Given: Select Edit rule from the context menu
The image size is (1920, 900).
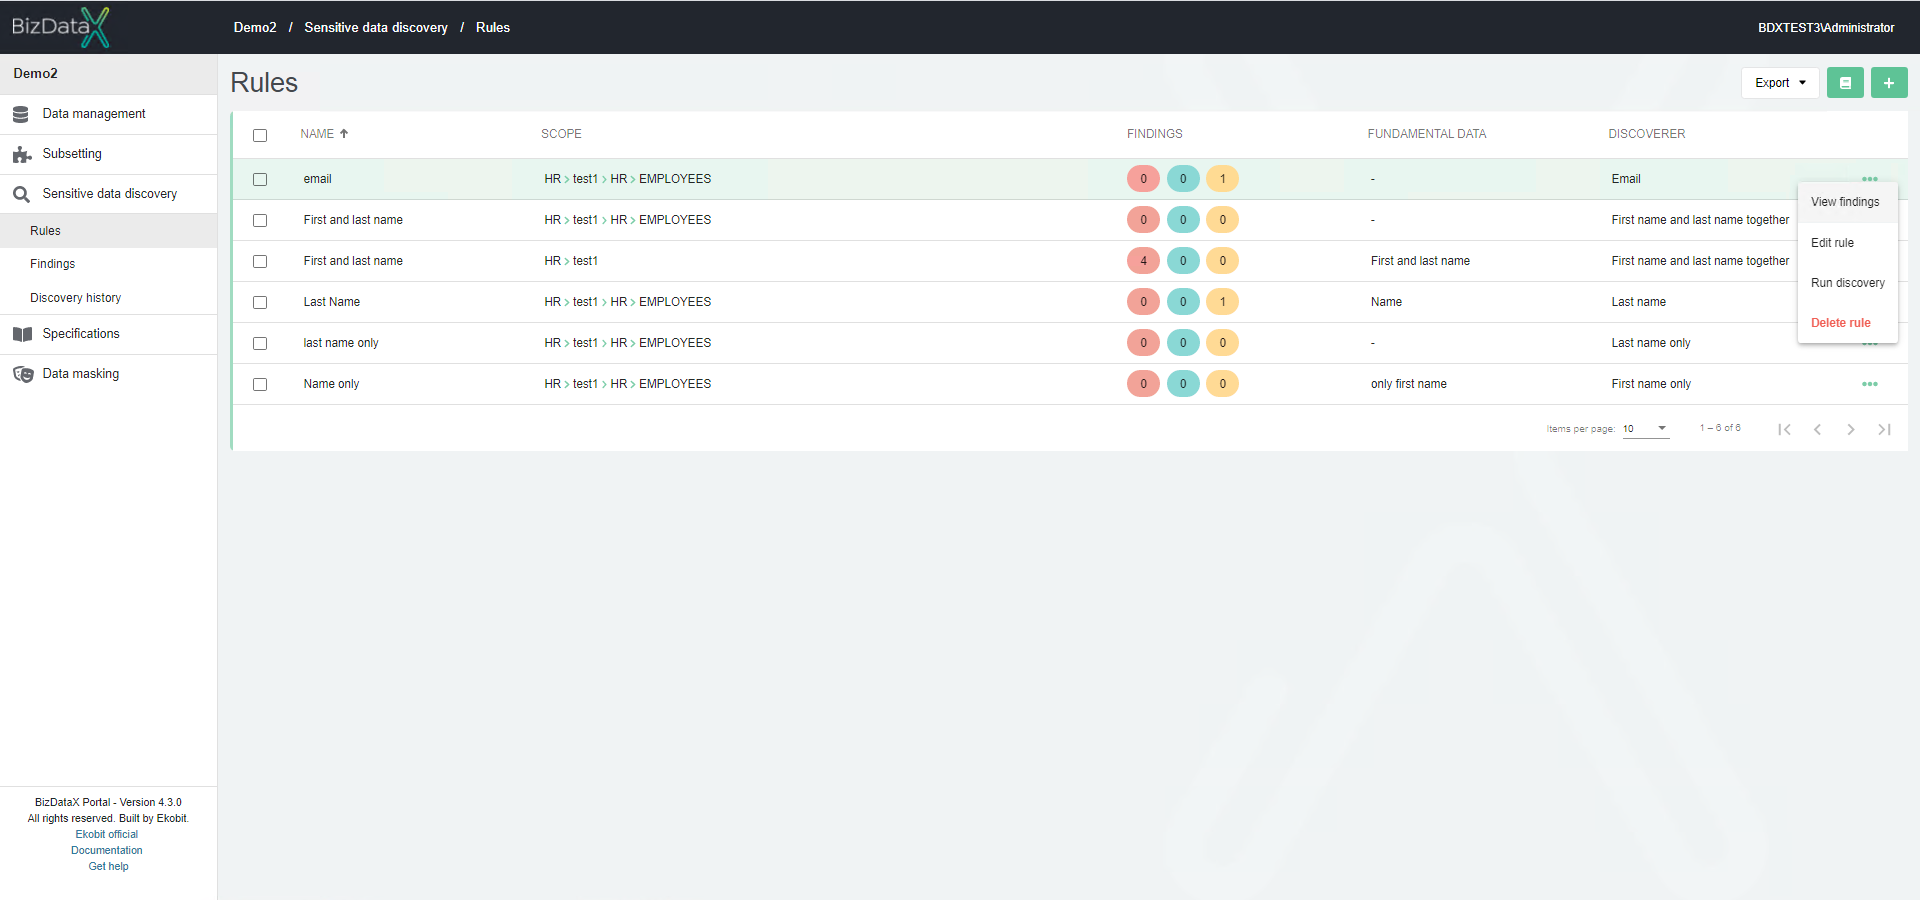Looking at the screenshot, I should click(x=1847, y=243).
